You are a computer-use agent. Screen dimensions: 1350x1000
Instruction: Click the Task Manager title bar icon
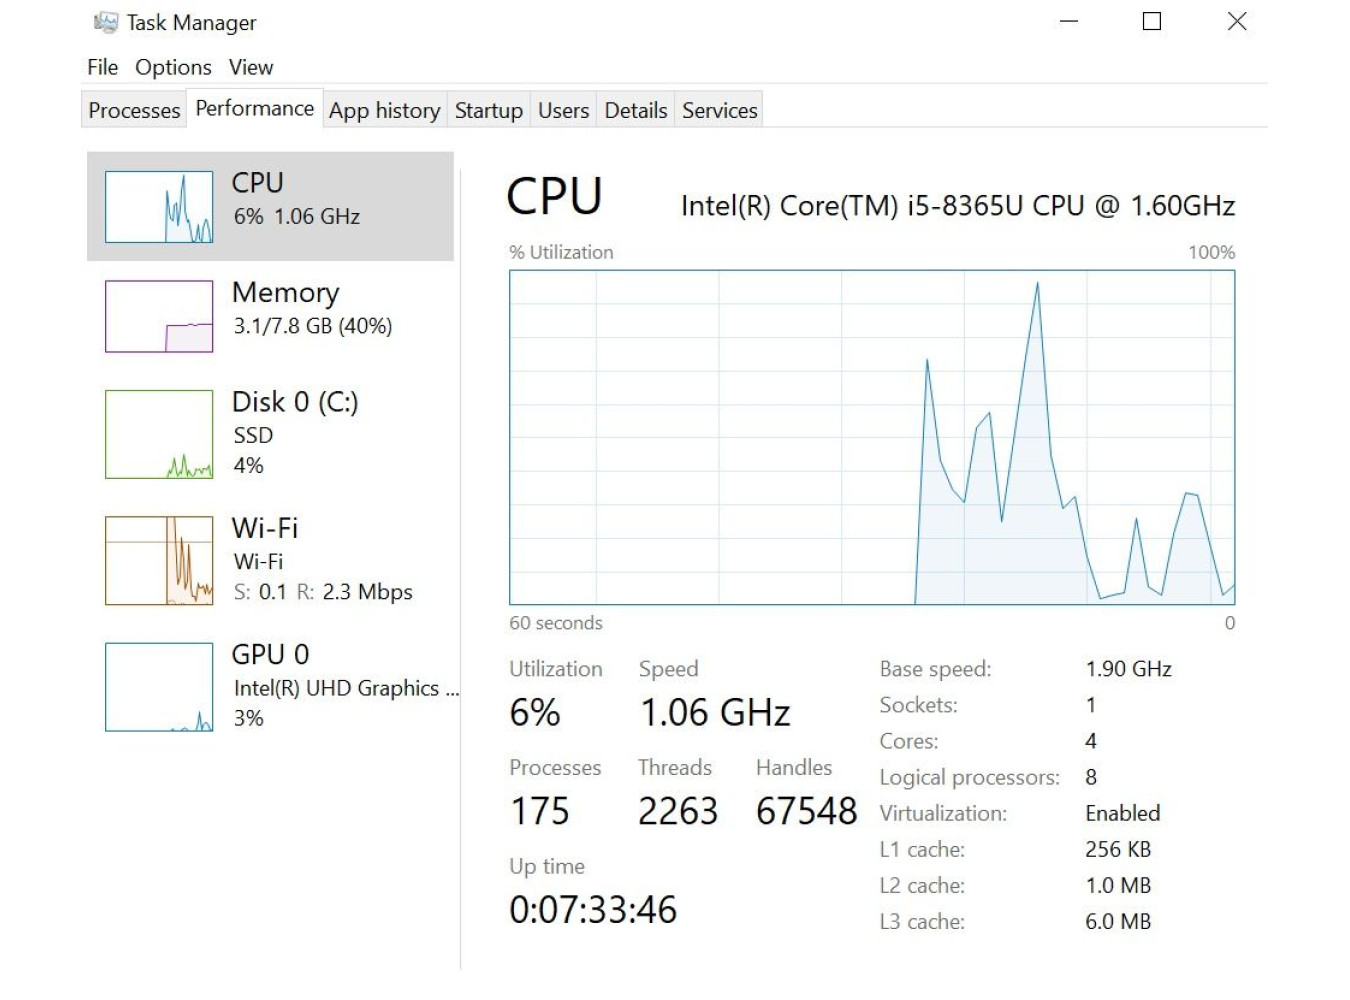105,22
